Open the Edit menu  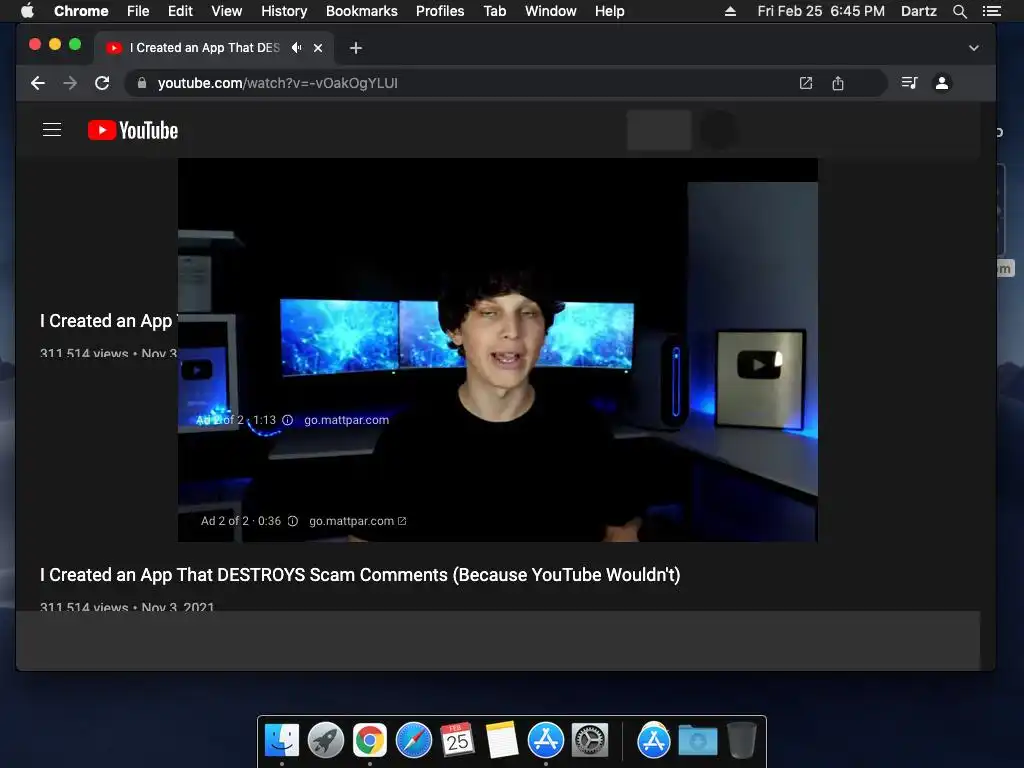pyautogui.click(x=180, y=11)
